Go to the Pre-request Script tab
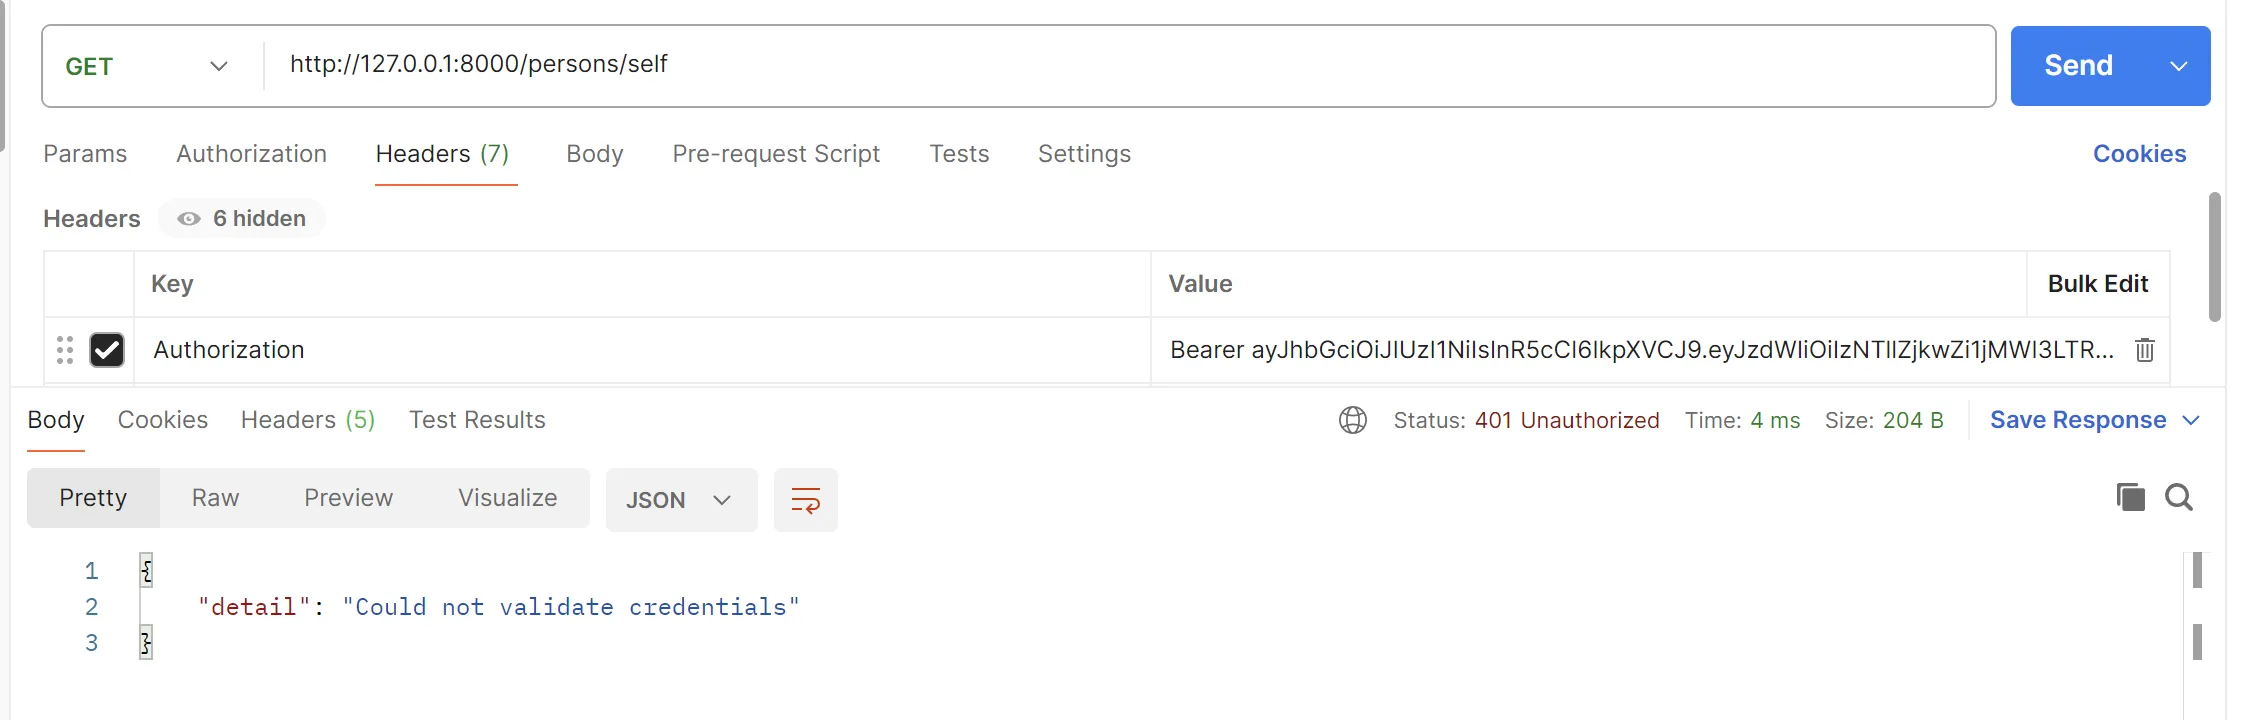The image size is (2261, 720). tap(776, 154)
